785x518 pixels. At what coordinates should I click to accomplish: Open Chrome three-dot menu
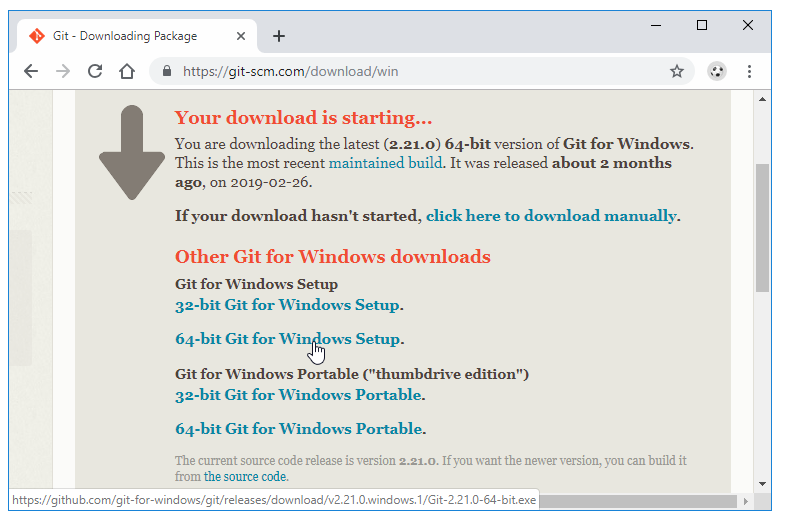(749, 71)
